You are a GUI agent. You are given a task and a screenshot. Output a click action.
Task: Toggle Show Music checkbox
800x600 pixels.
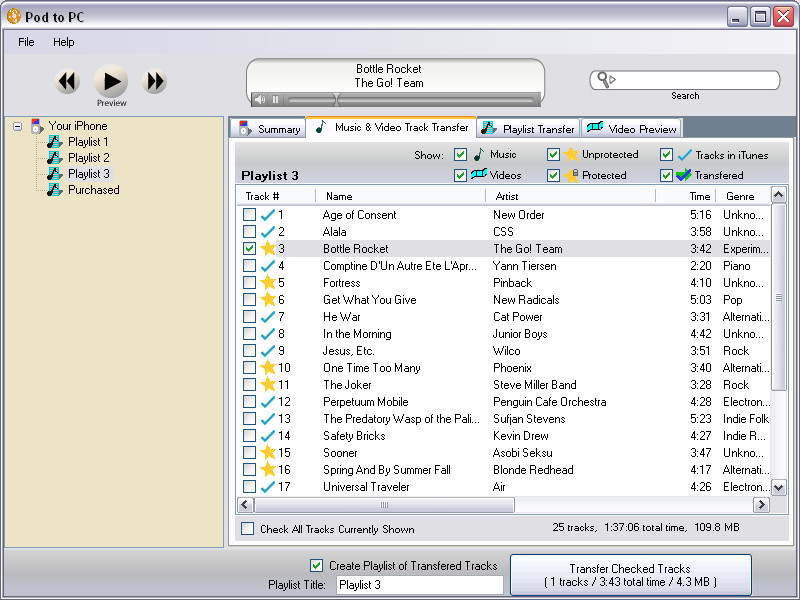click(460, 155)
